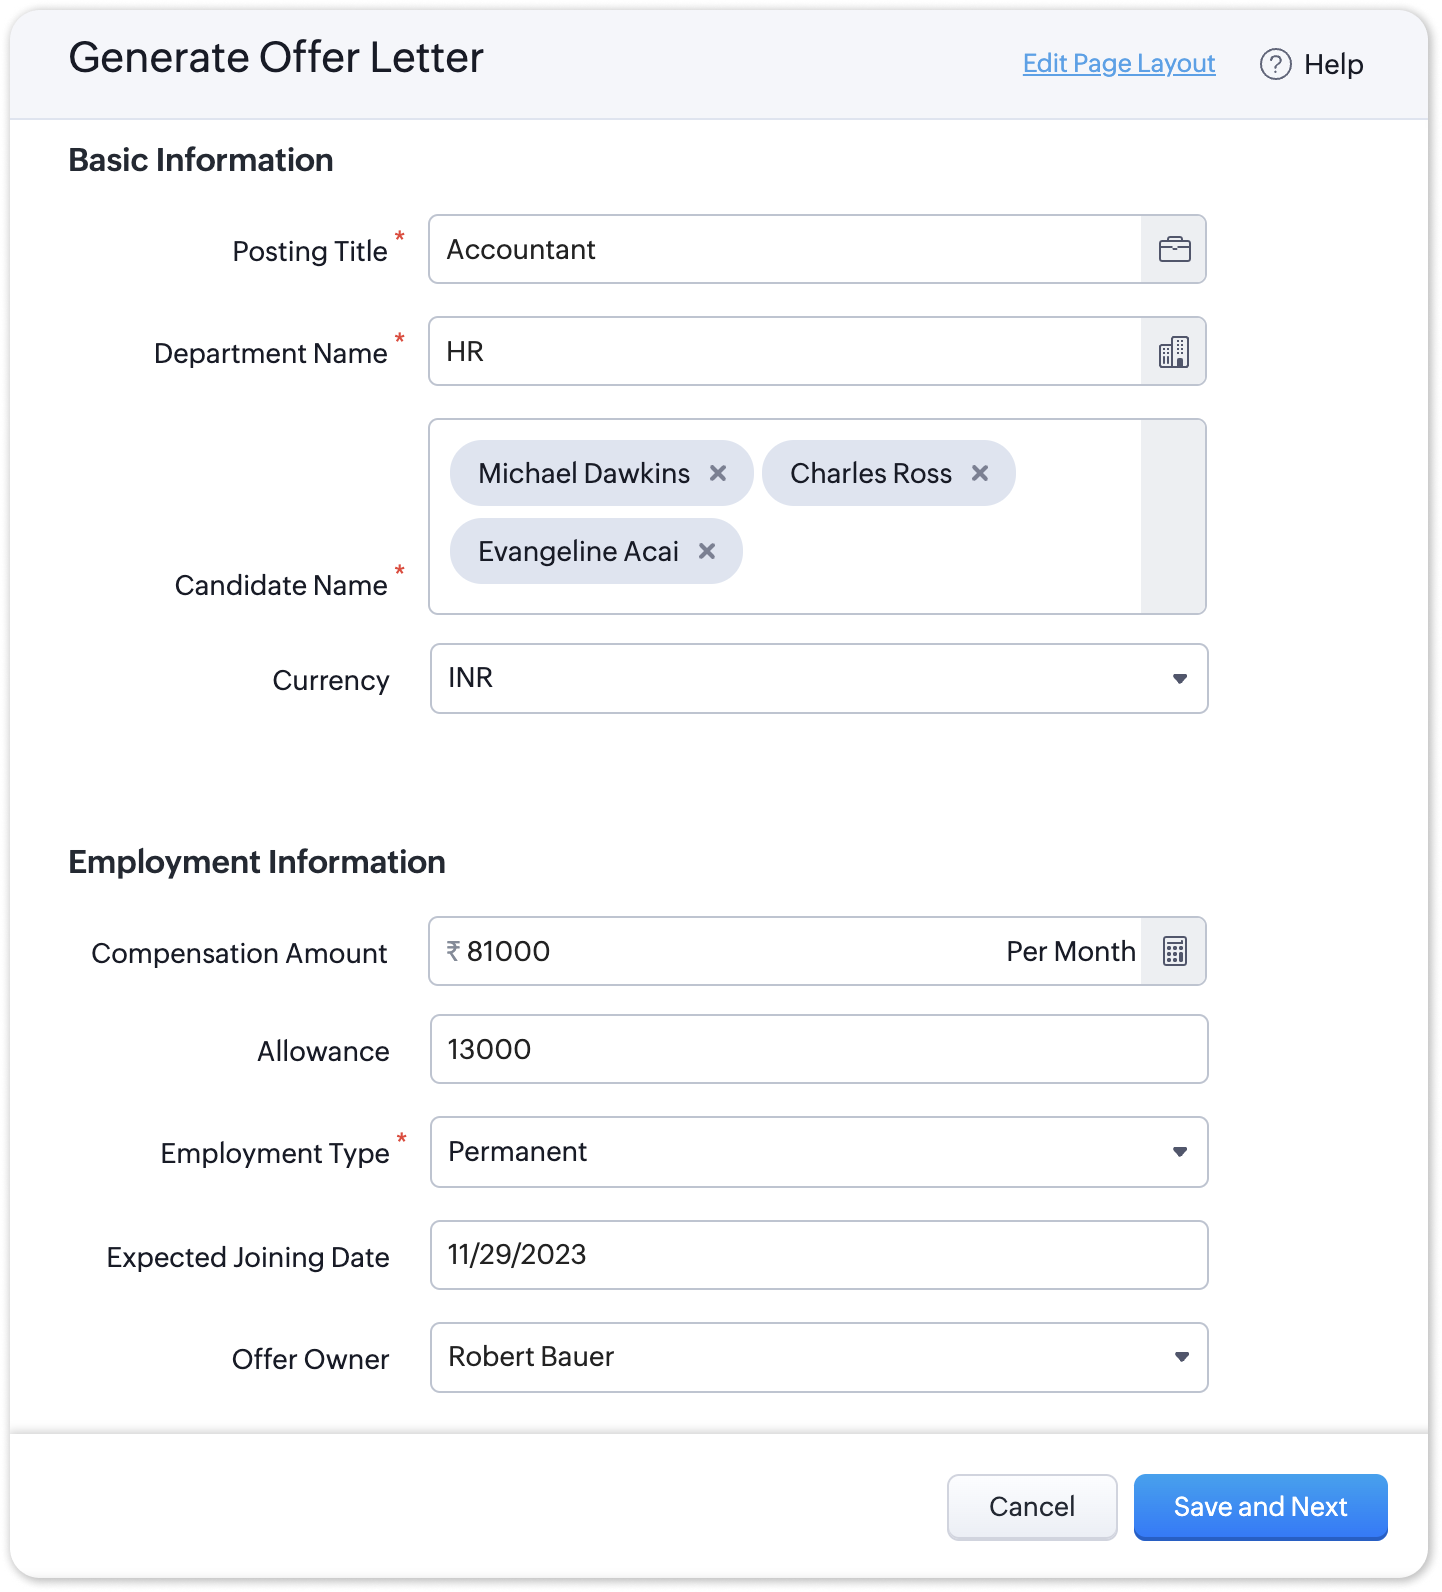The image size is (1442, 1592).
Task: Click the briefcase icon in Posting Title
Action: tap(1174, 250)
